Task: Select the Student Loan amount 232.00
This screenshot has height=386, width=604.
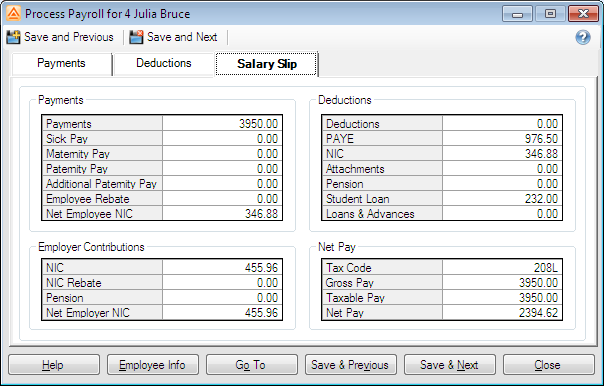Action: pyautogui.click(x=502, y=199)
